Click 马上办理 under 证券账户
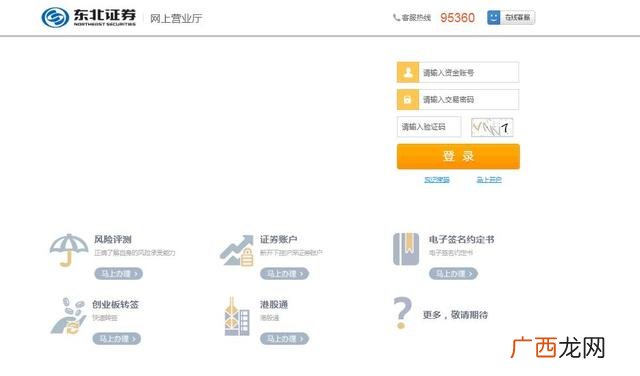This screenshot has width=640, height=376. [284, 274]
